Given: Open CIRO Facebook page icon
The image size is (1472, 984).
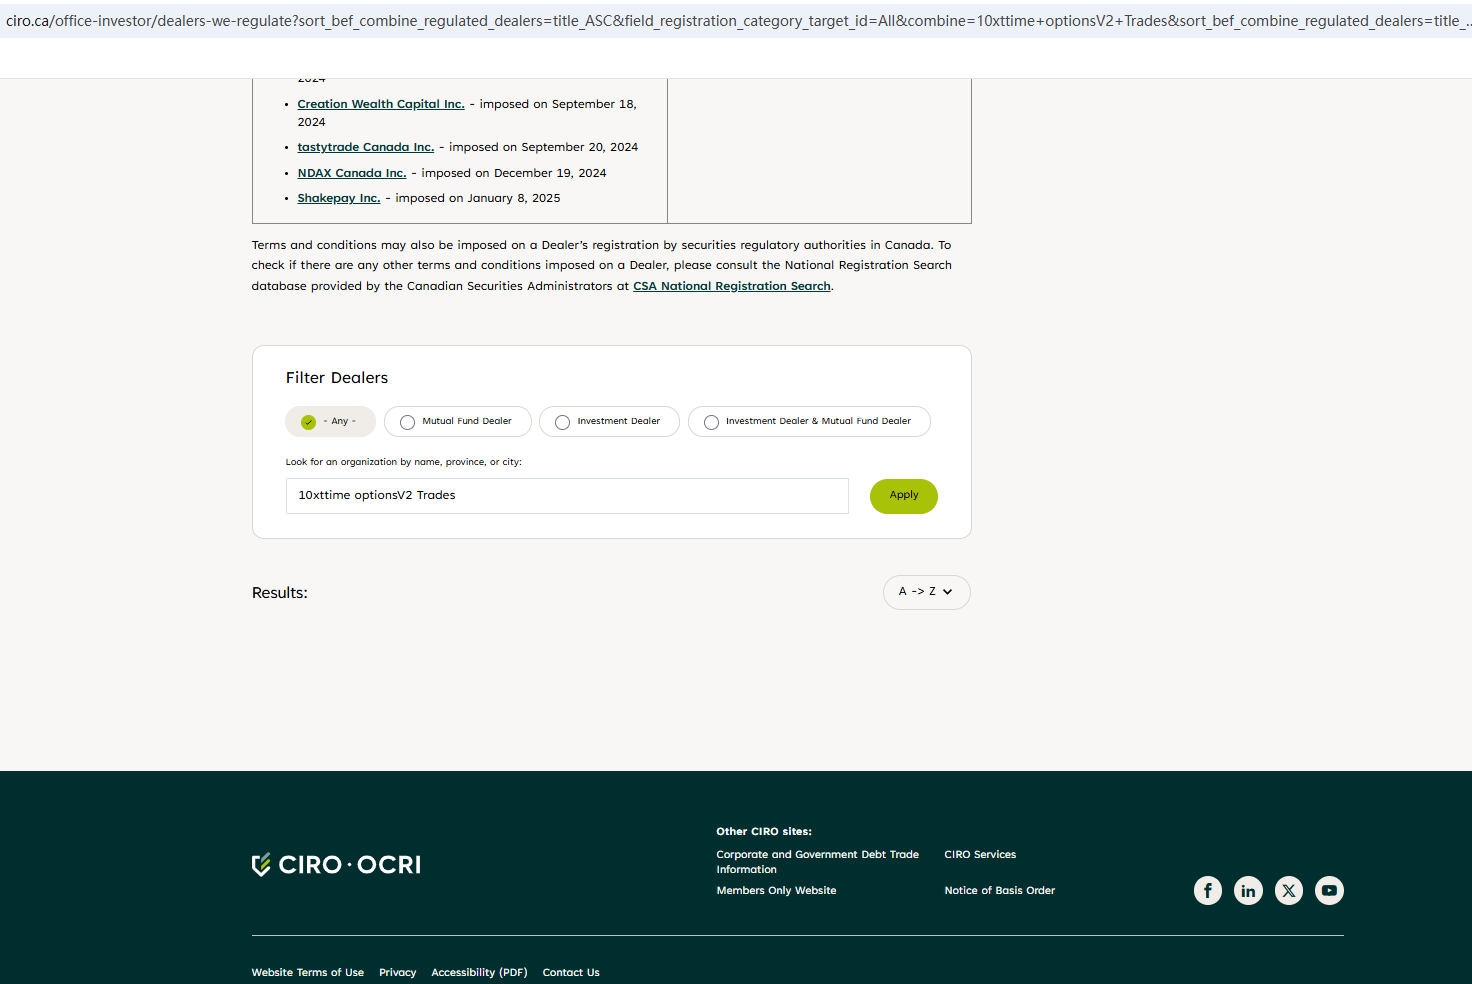Looking at the screenshot, I should 1208,890.
